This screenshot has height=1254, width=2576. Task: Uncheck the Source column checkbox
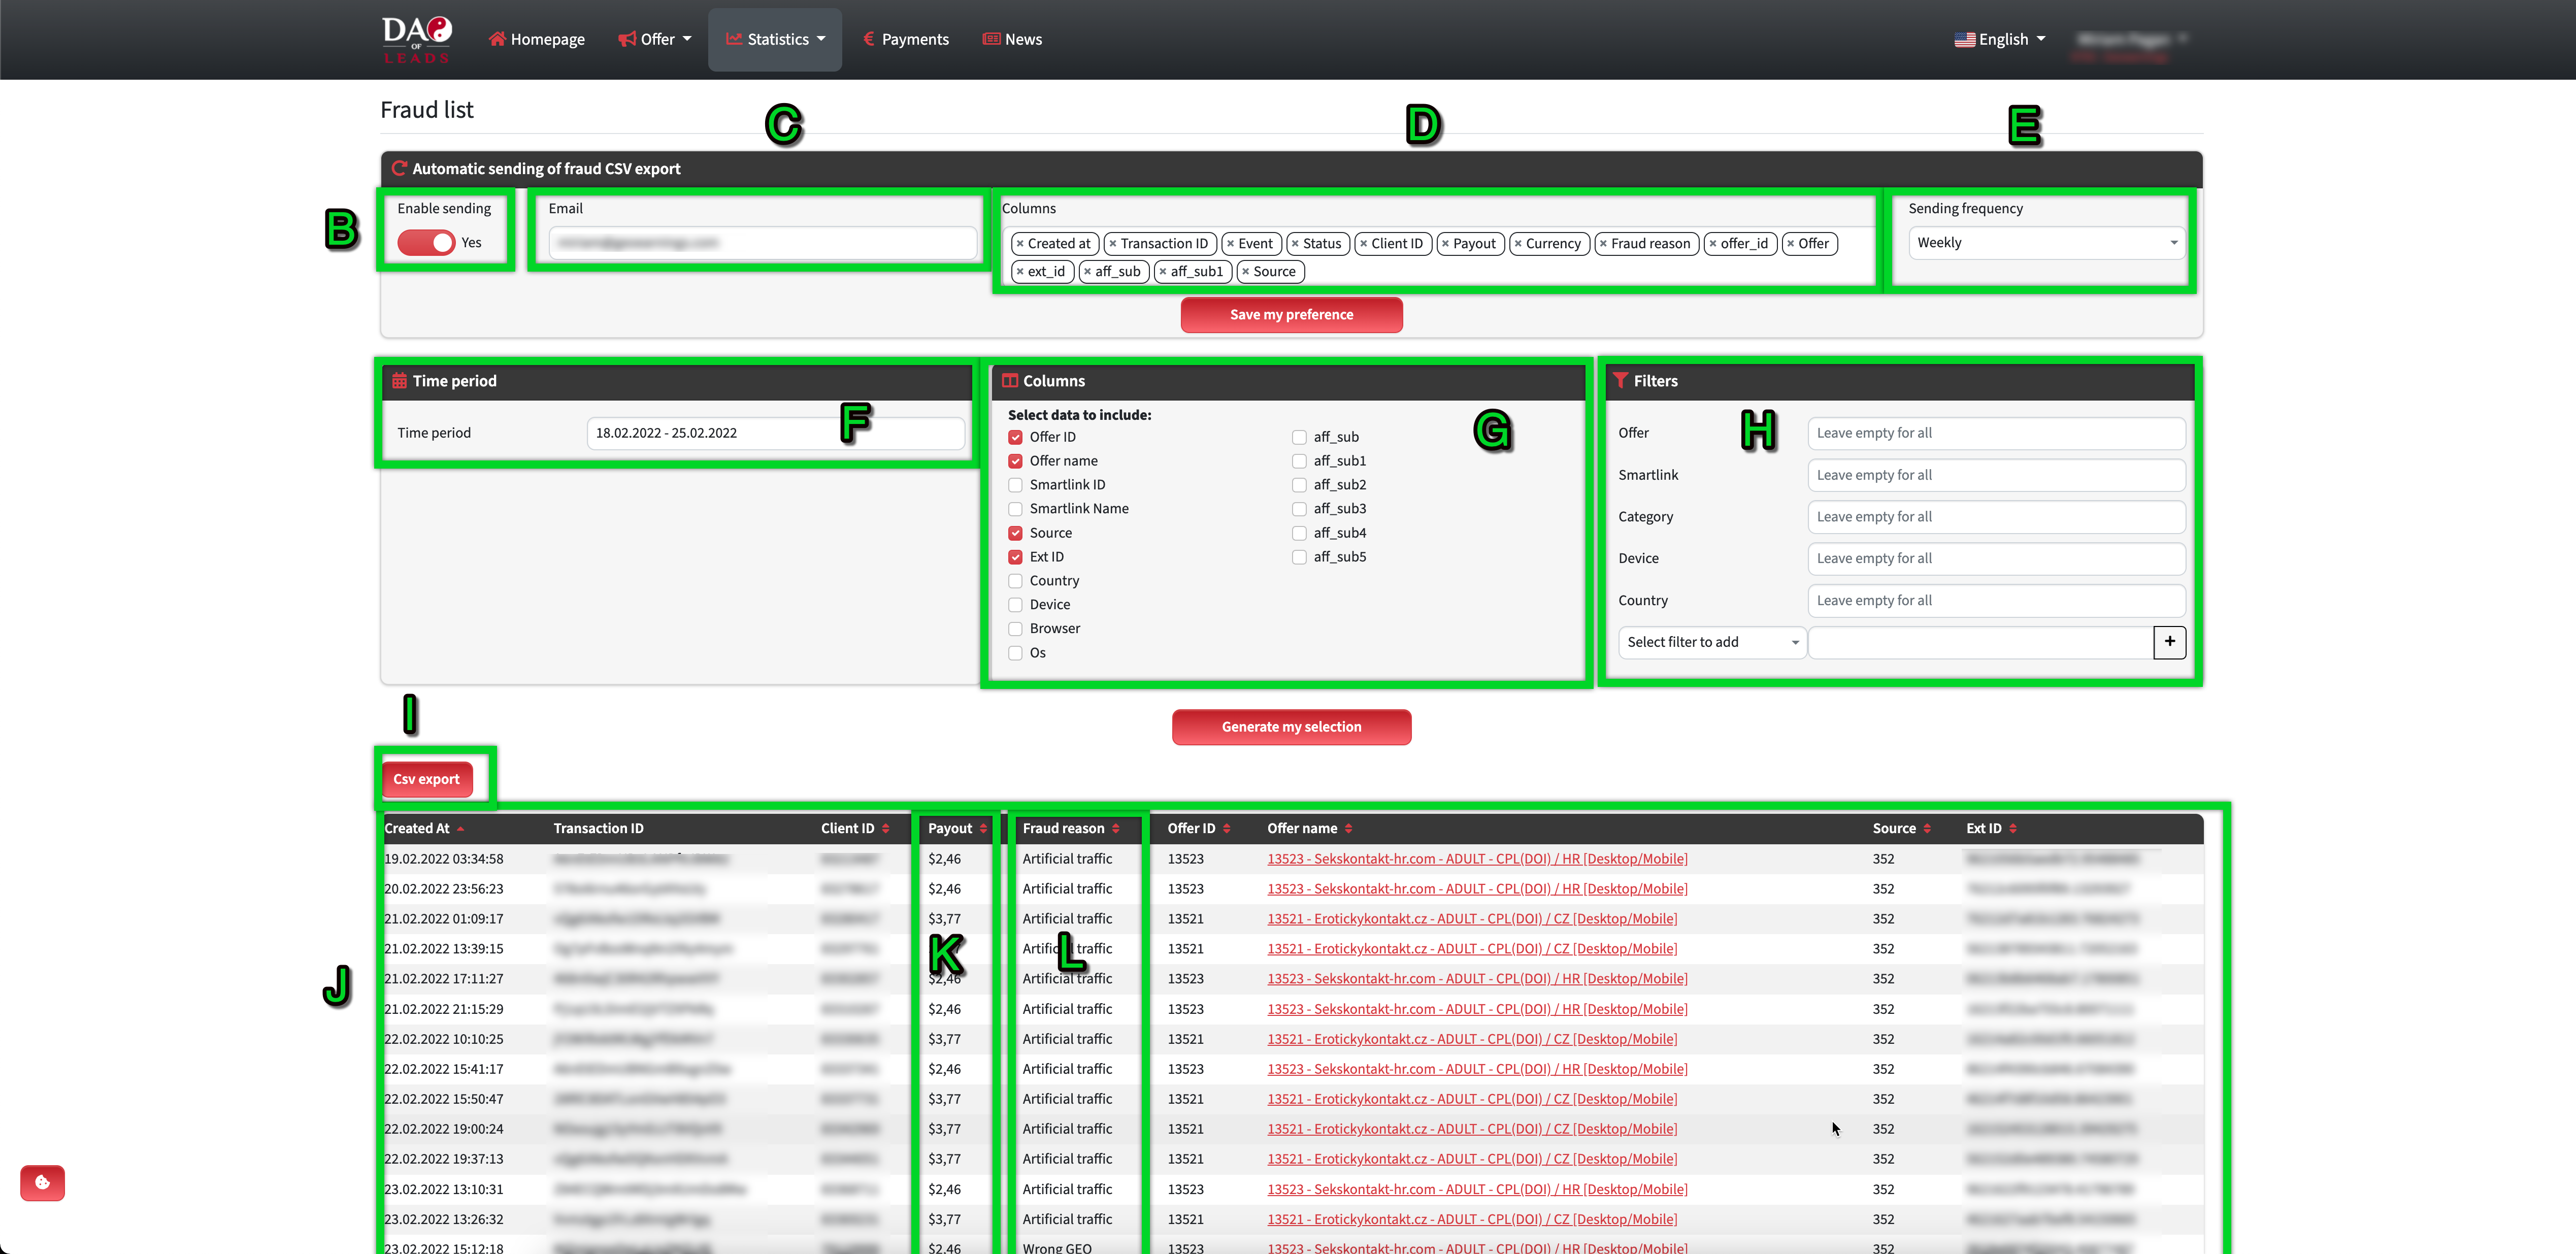click(x=1015, y=533)
